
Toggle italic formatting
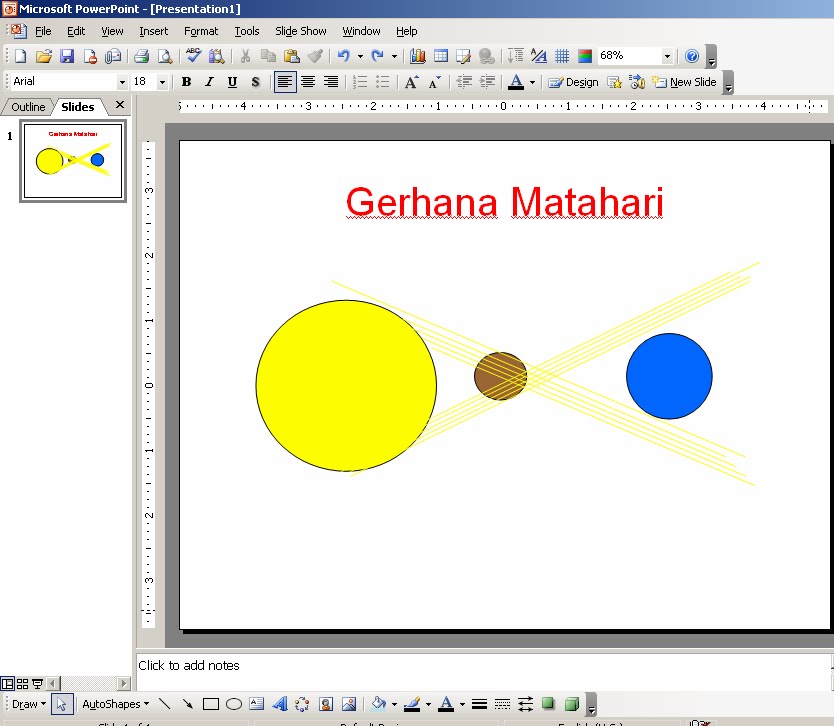[210, 81]
